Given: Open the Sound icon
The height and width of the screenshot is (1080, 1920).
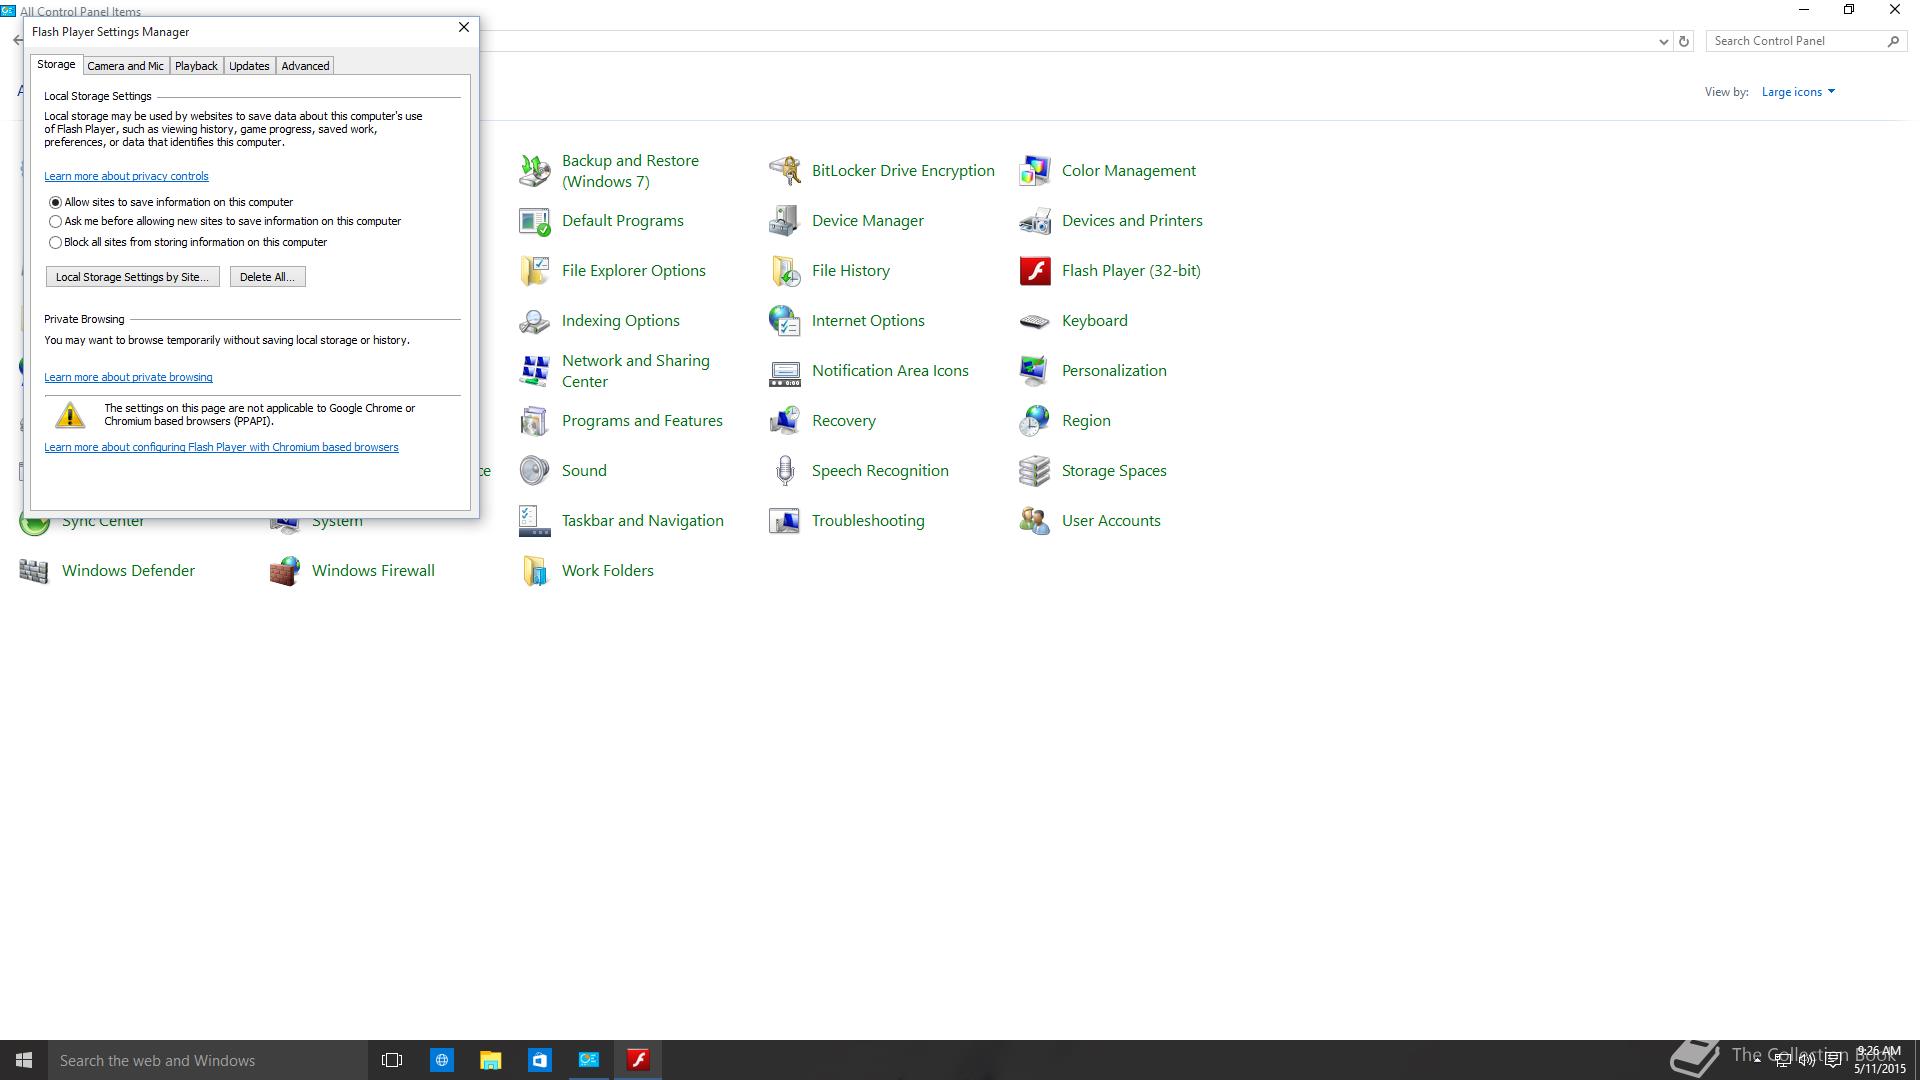Looking at the screenshot, I should click(x=534, y=471).
